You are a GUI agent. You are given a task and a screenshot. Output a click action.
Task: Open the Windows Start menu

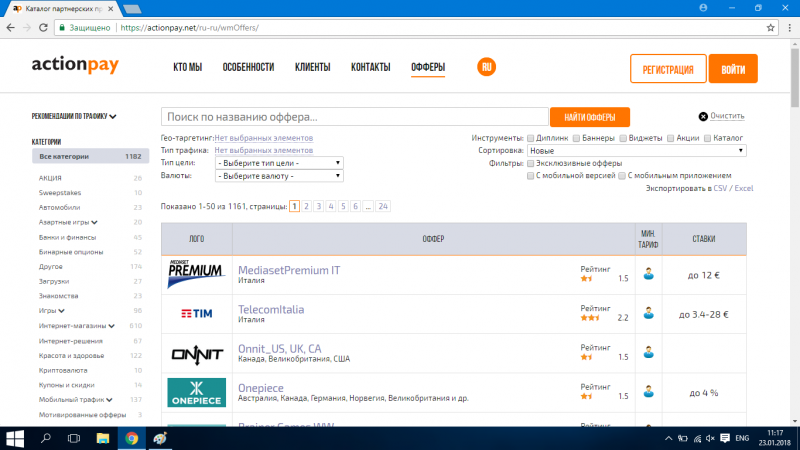point(15,438)
